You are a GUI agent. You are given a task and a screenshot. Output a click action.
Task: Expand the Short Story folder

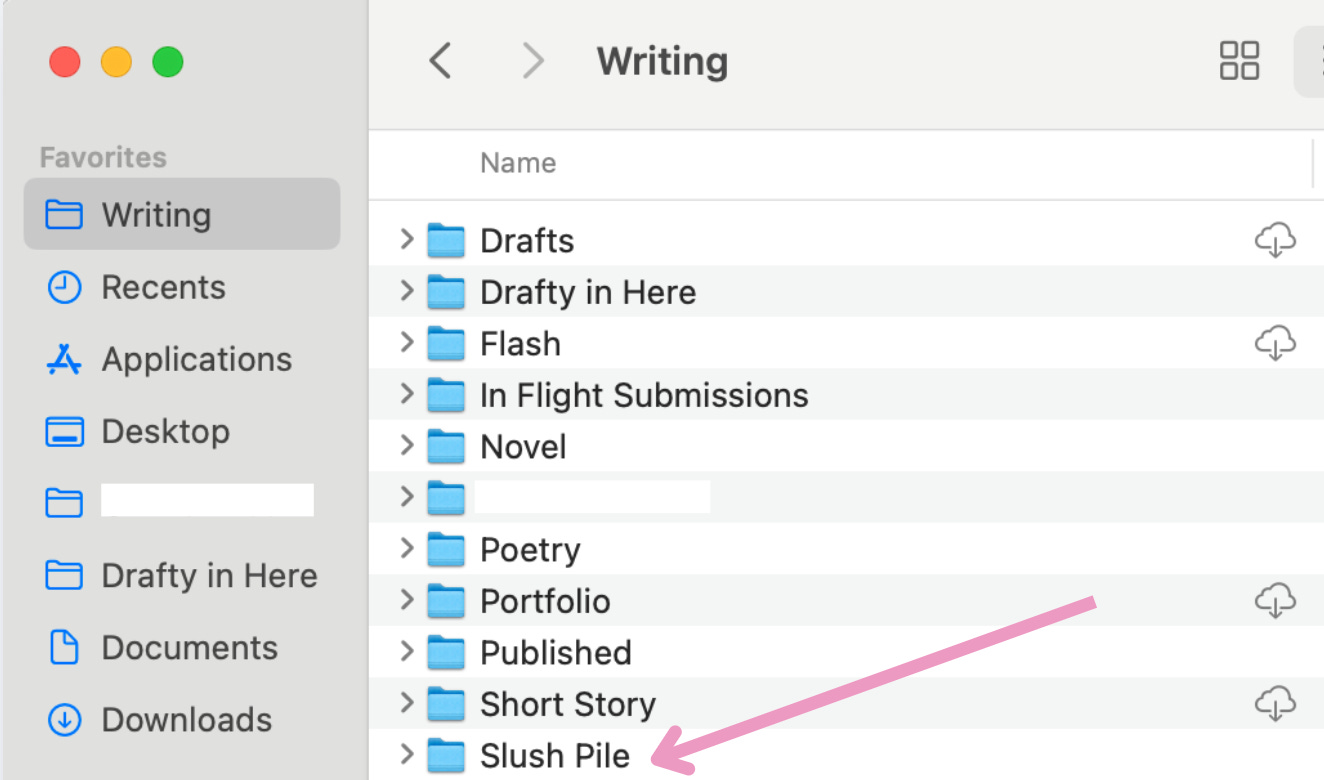pos(406,702)
